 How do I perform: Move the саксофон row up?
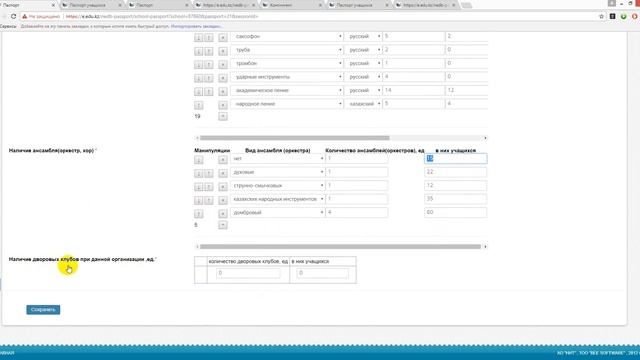(x=209, y=38)
